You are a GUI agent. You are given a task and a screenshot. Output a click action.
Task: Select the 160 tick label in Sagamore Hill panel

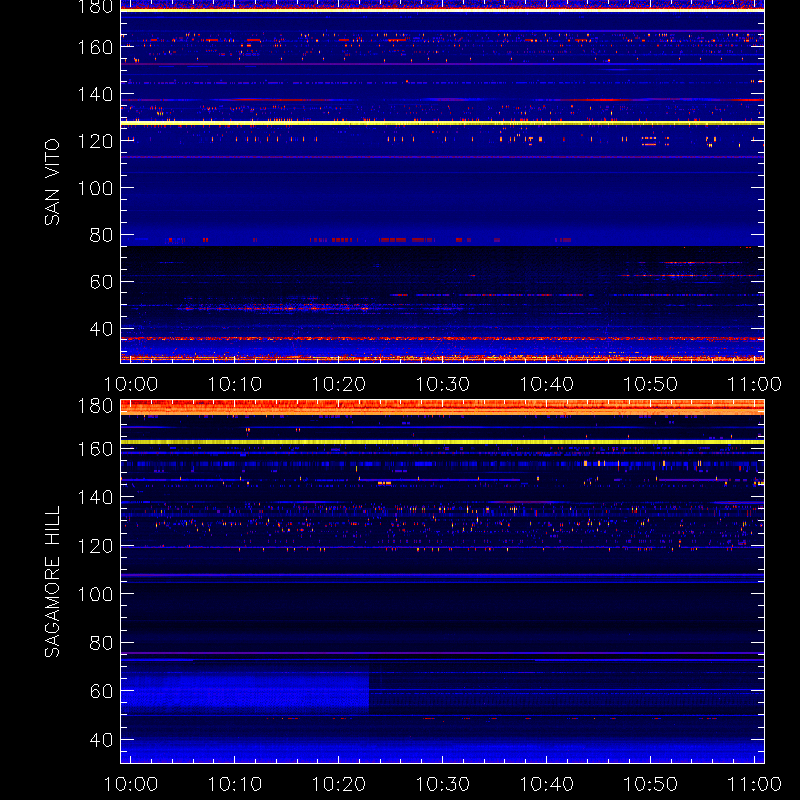point(95,449)
